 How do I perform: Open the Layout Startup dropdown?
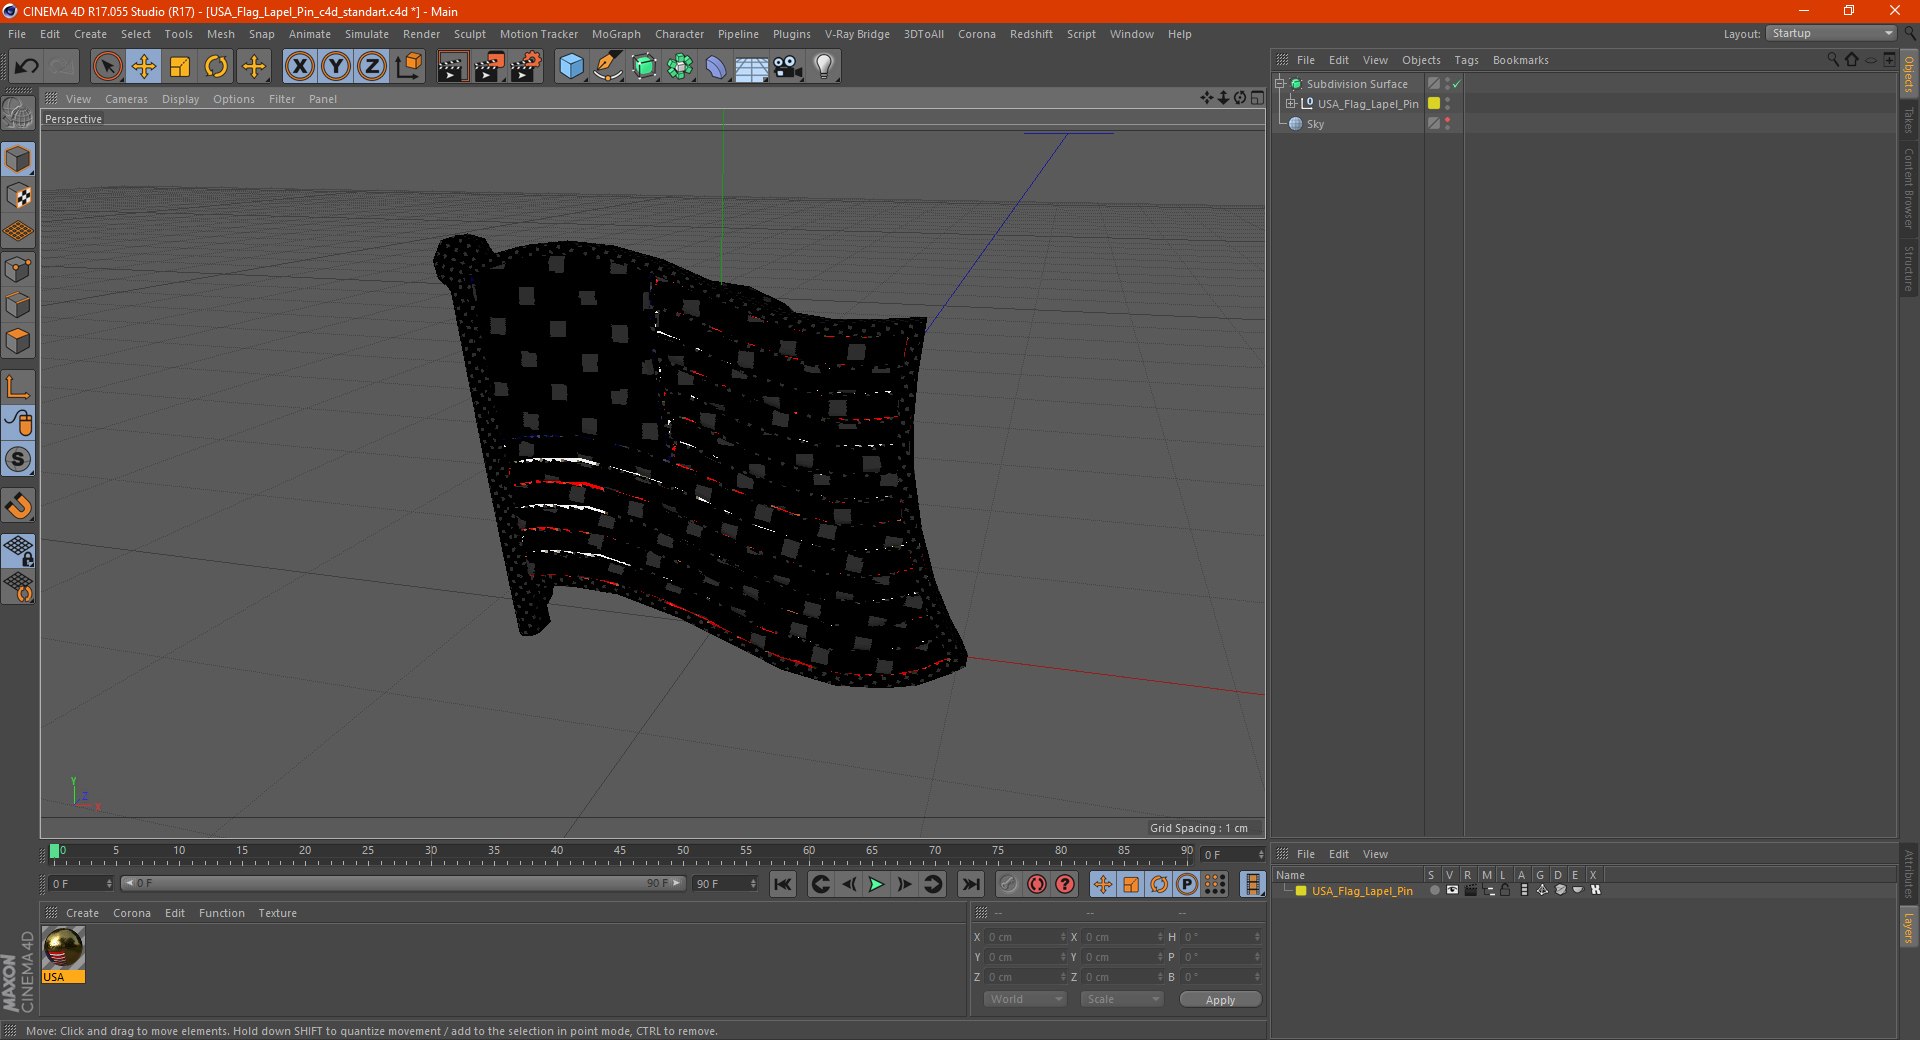pos(1831,34)
